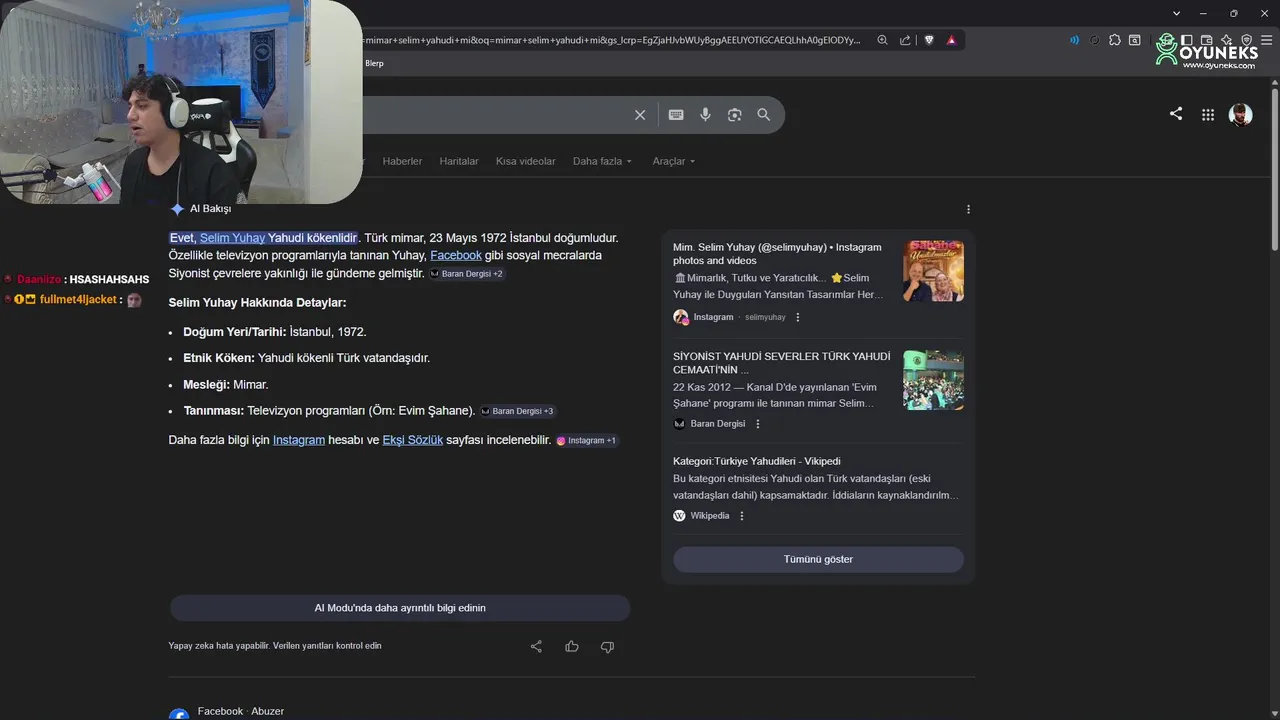The height and width of the screenshot is (720, 1280).
Task: Open the Brave Wallet icon
Action: [1207, 40]
